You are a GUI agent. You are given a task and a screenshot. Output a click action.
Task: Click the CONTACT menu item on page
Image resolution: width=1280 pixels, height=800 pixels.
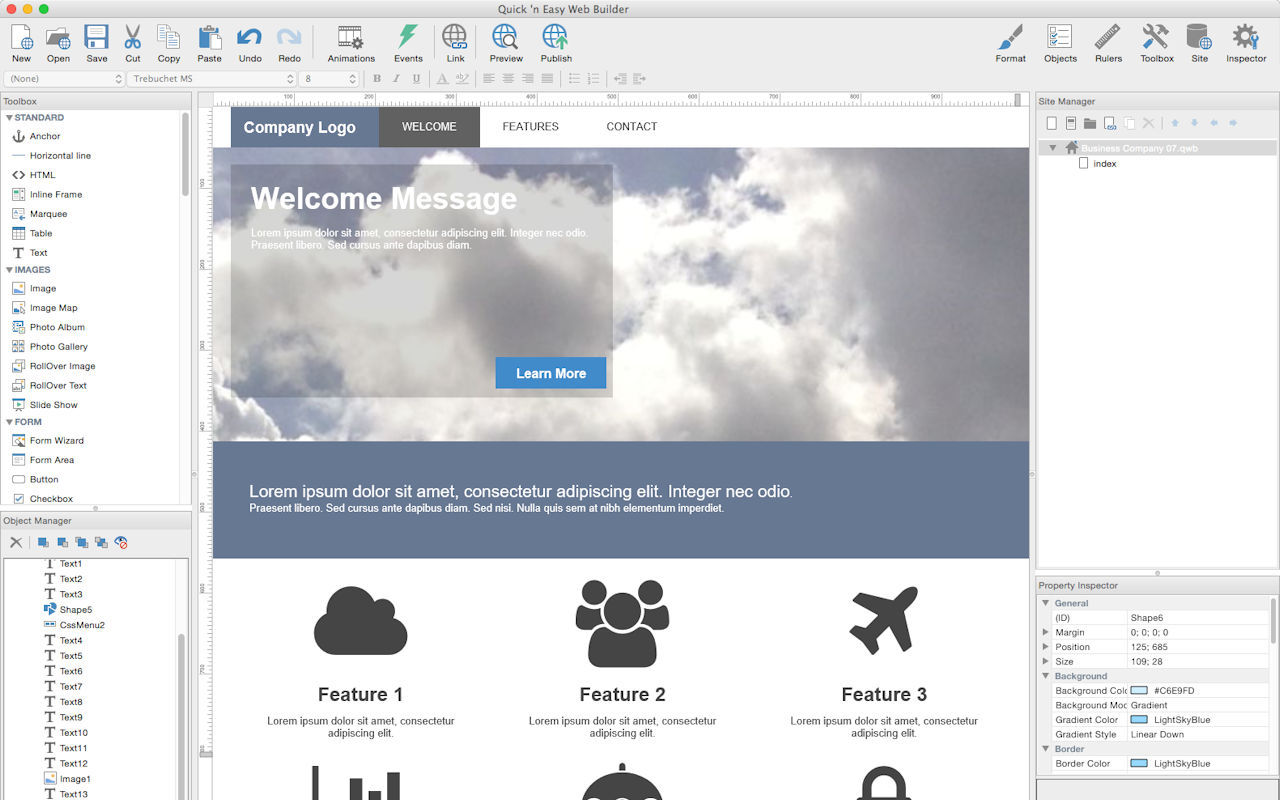631,127
